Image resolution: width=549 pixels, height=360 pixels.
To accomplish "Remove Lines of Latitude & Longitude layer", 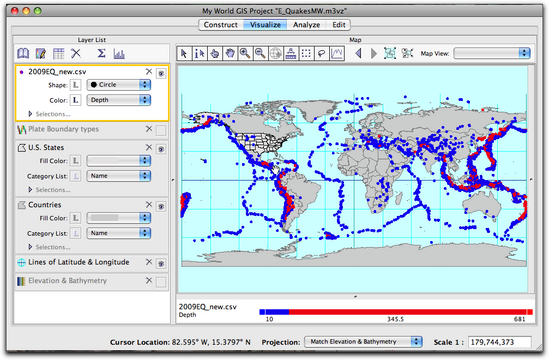I will click(149, 262).
